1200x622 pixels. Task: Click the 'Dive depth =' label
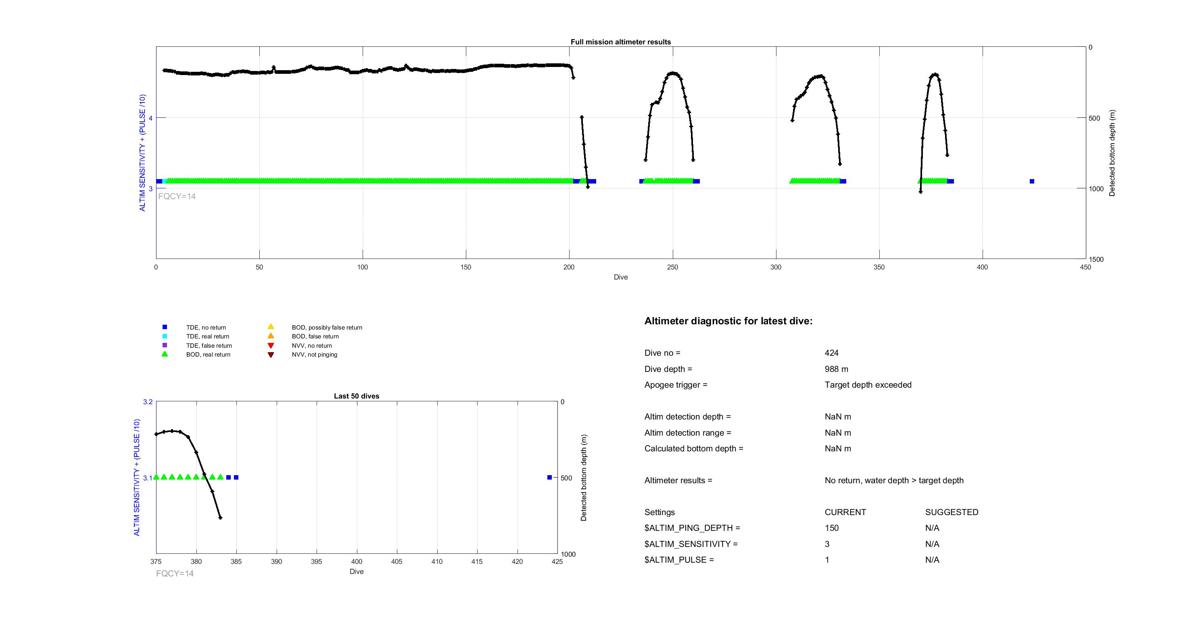668,369
